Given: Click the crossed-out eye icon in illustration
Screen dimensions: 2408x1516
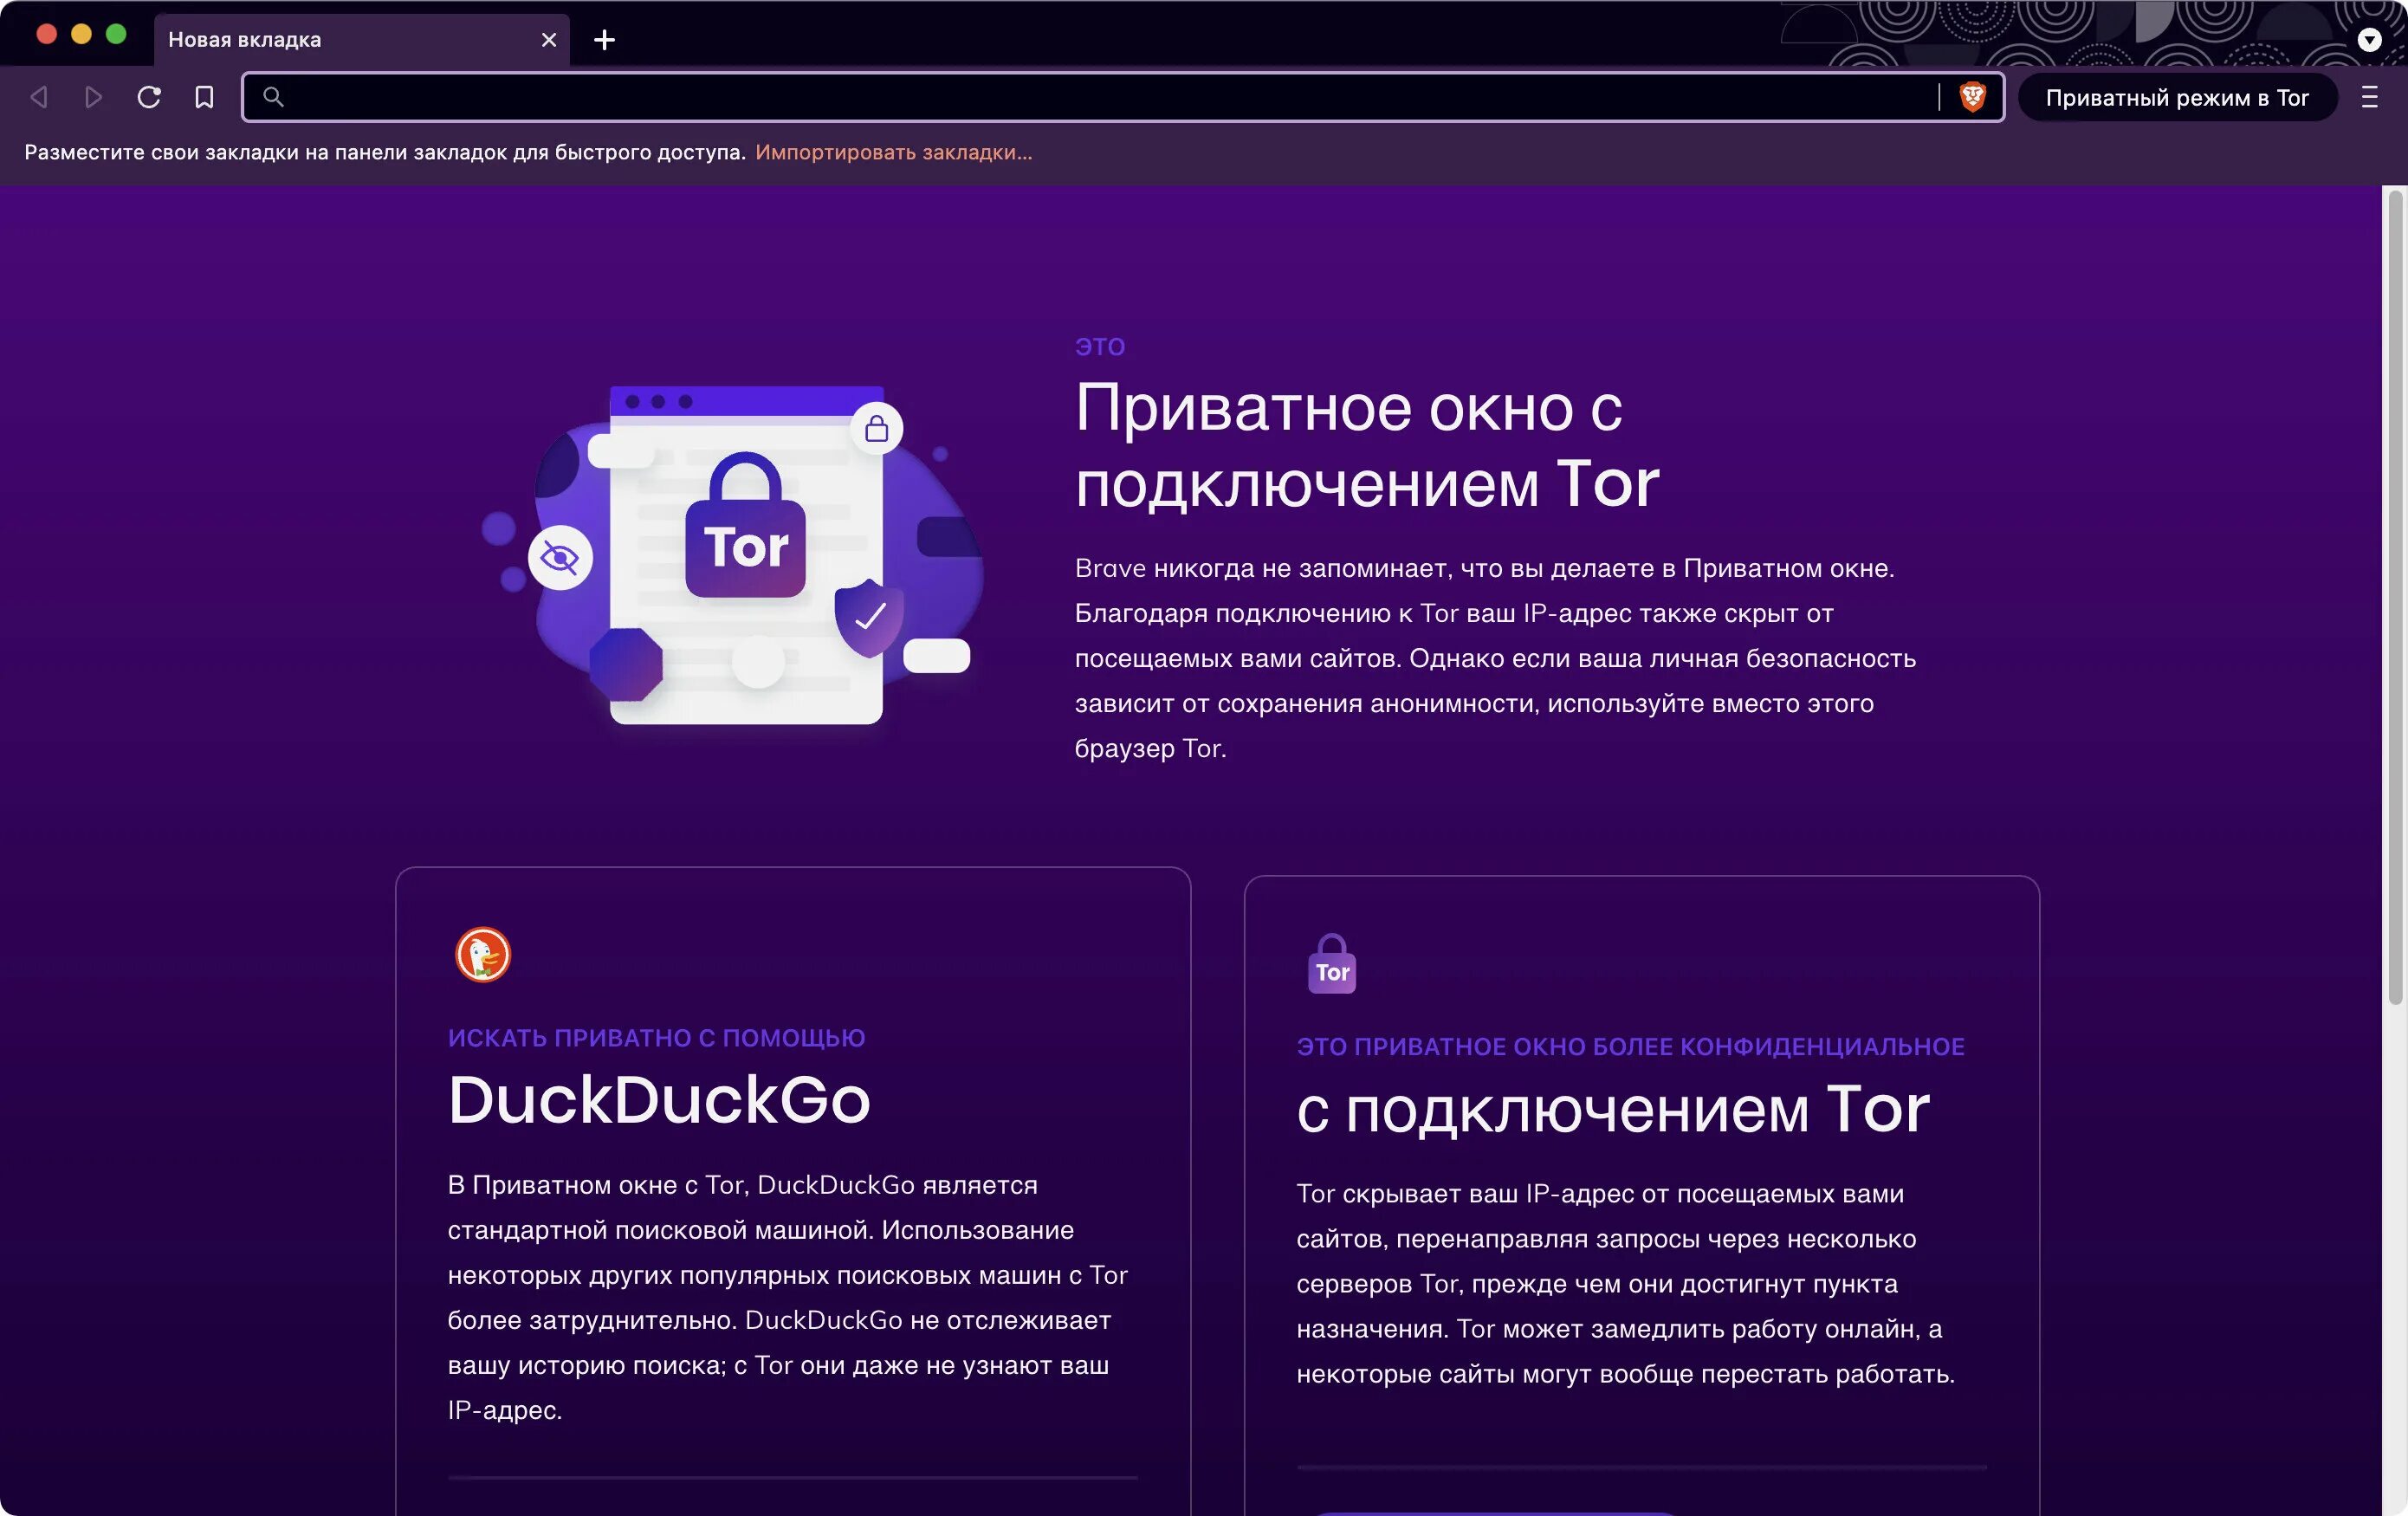Looking at the screenshot, I should pyautogui.click(x=560, y=557).
